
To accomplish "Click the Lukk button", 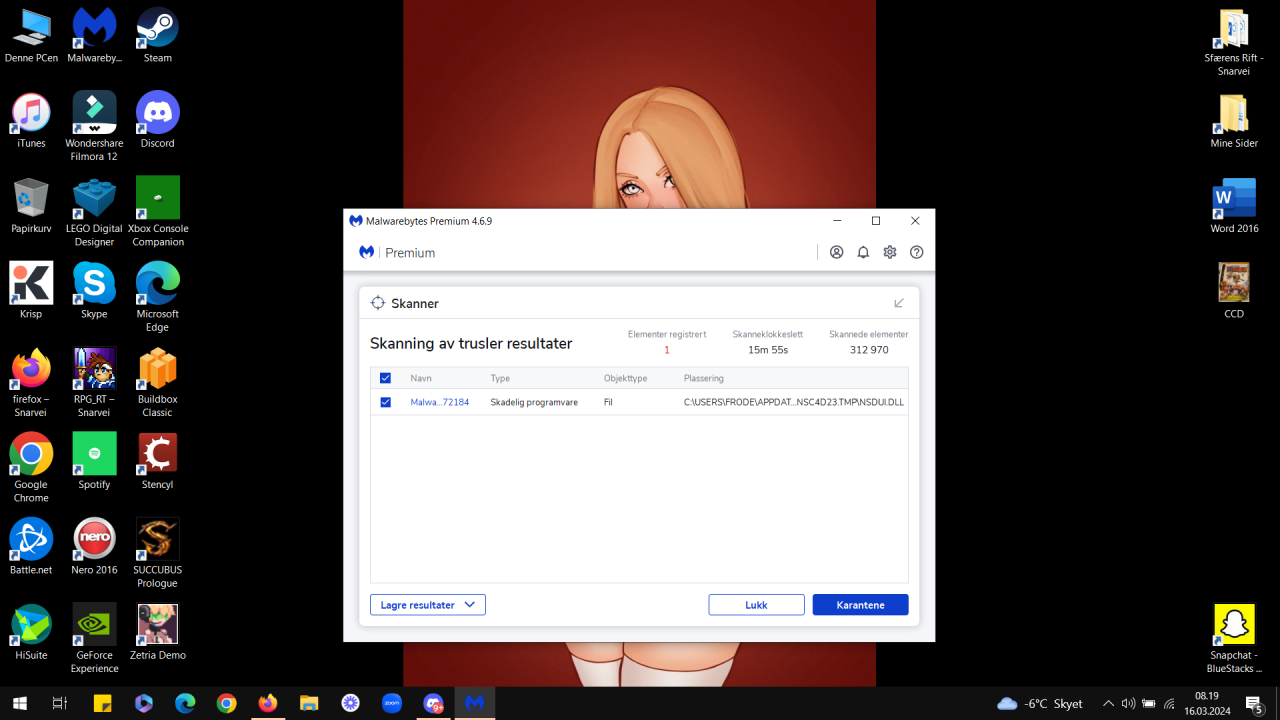I will pos(756,605).
